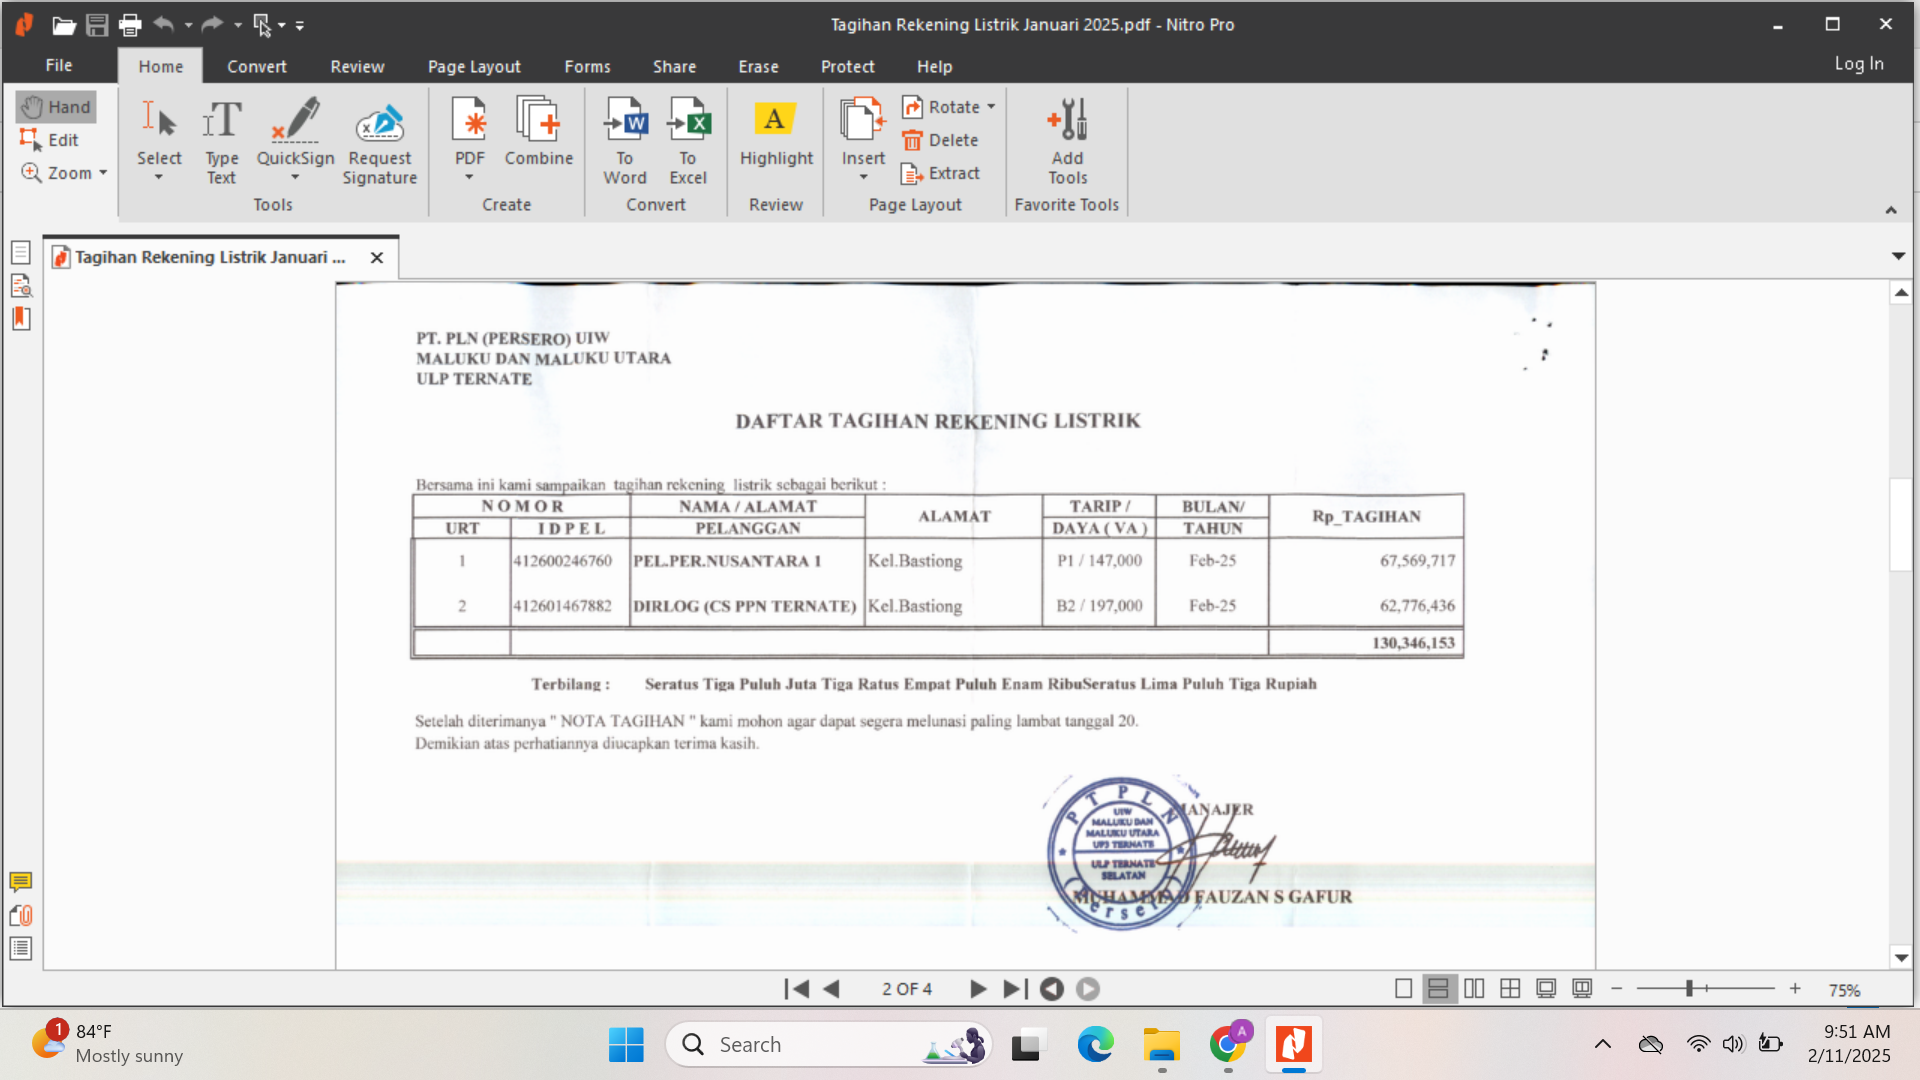Go to the previous page
1920x1080 pixels.
(831, 989)
